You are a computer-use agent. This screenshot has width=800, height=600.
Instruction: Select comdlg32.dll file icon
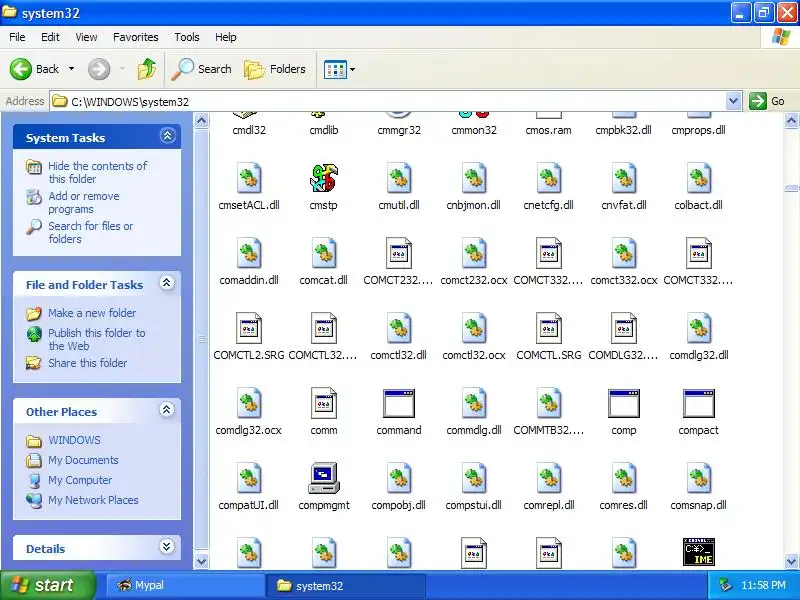[x=698, y=328]
